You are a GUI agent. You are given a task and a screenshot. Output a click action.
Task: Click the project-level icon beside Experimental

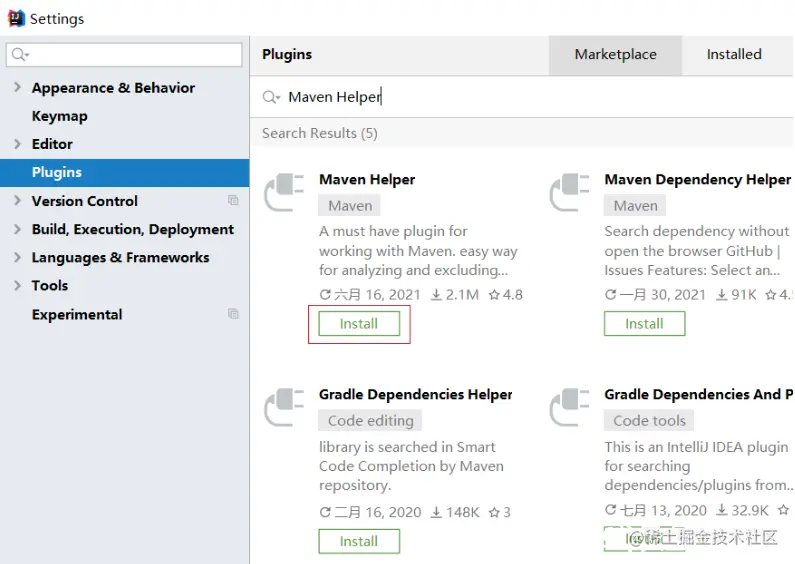(x=233, y=314)
